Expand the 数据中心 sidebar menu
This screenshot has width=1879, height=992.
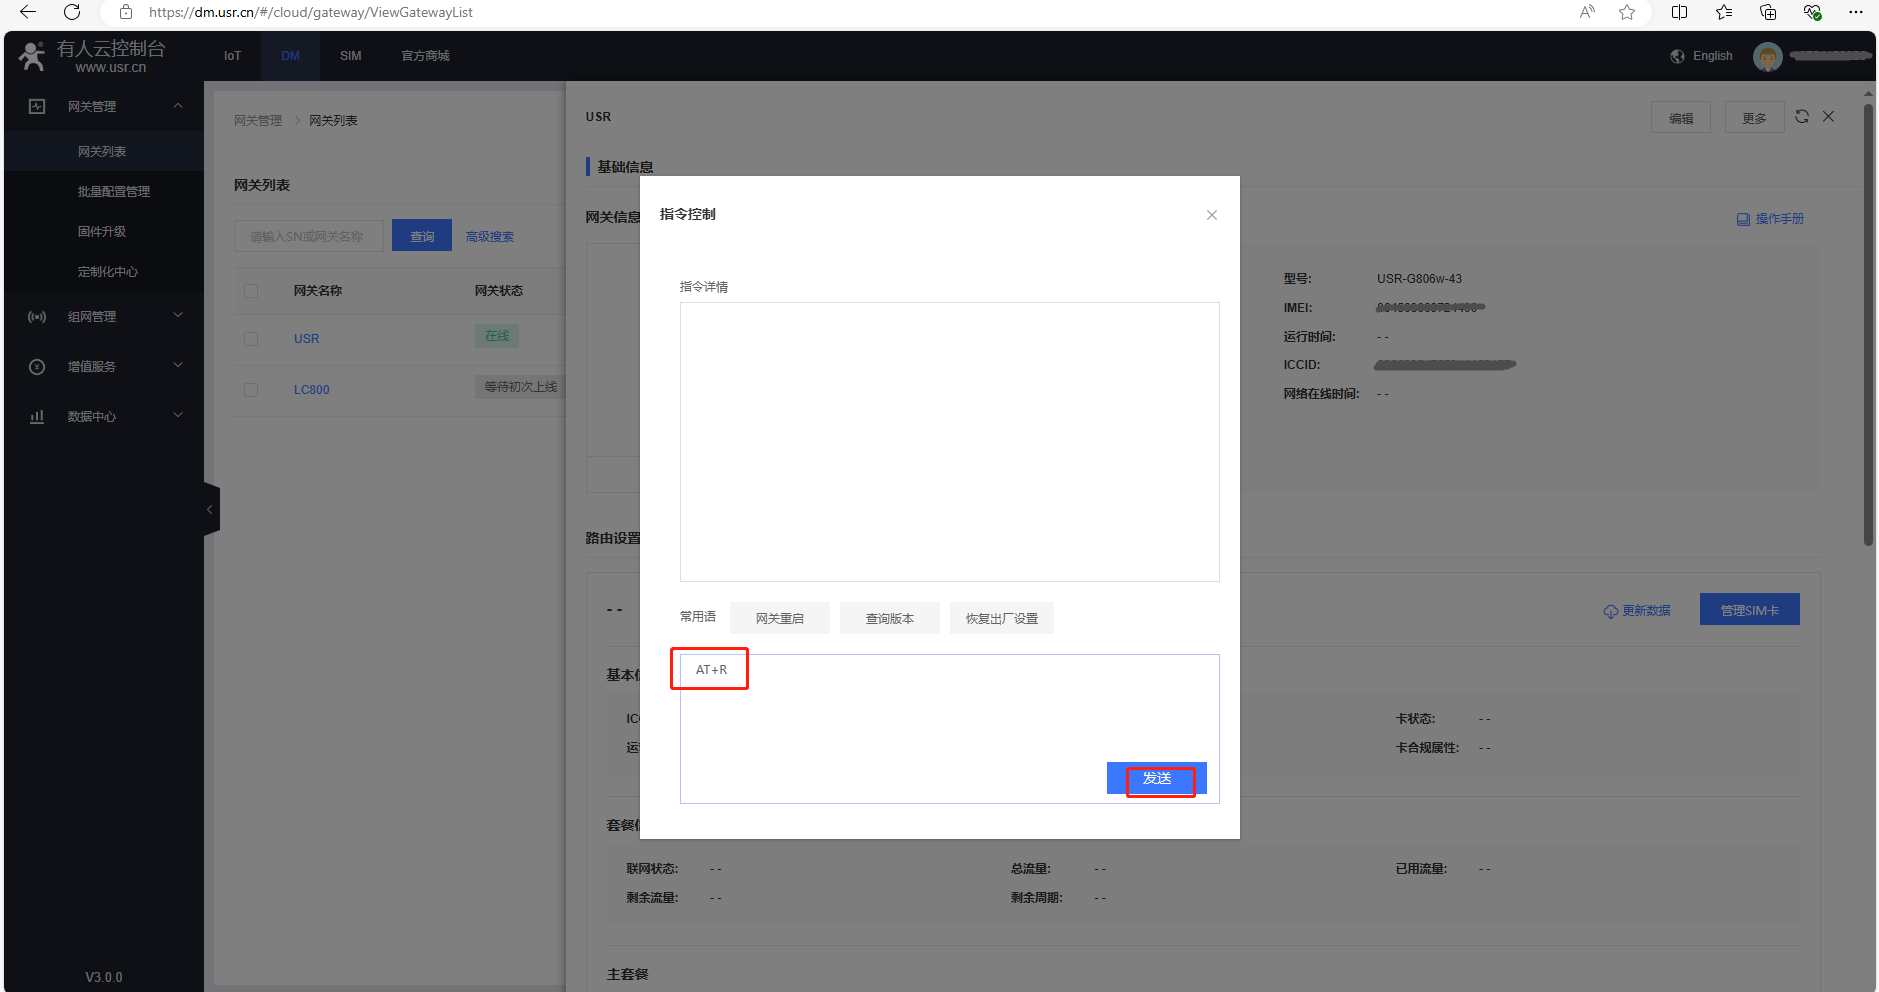pos(105,417)
